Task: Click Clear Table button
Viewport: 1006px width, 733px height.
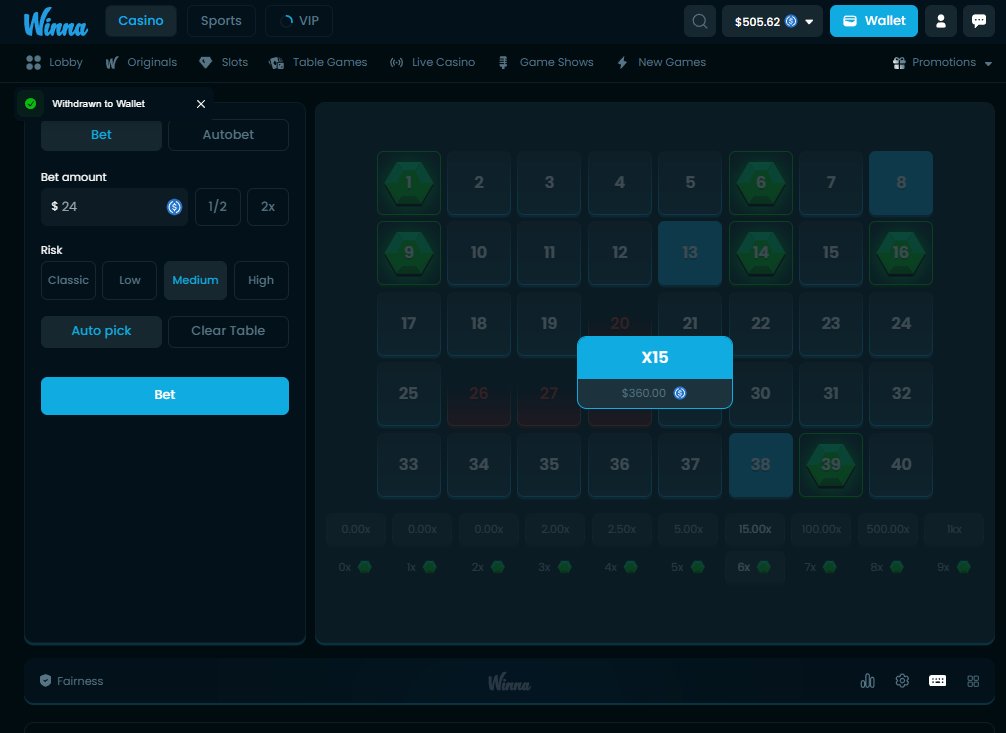Action: coord(228,331)
